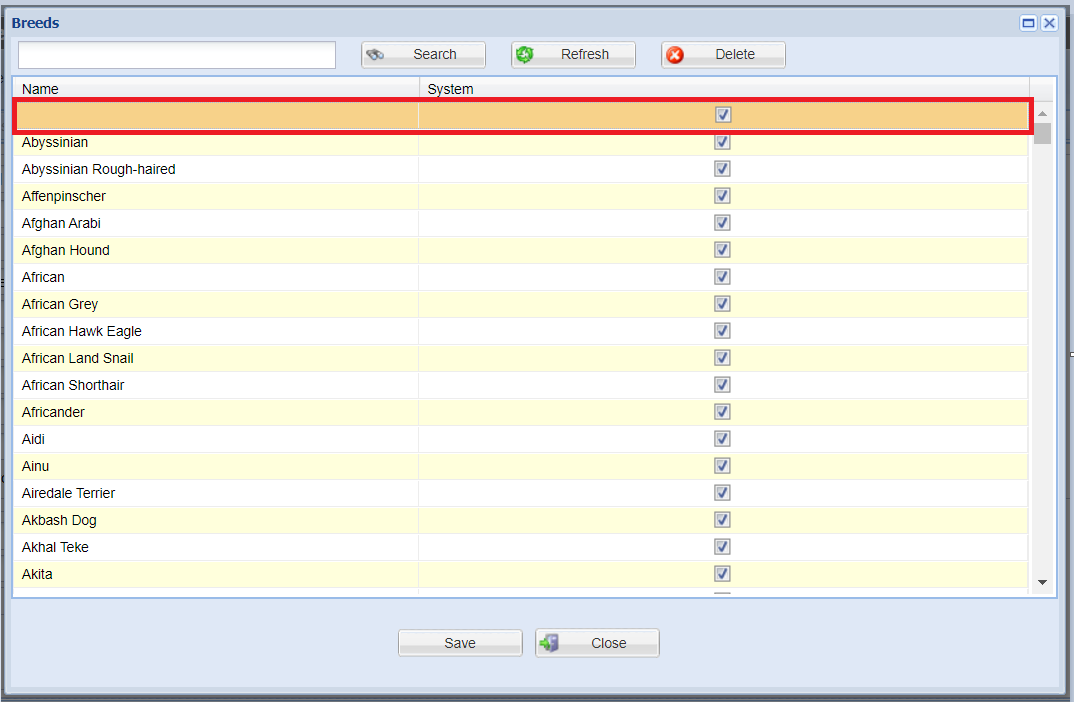Click the vertical scrollbar thumb

[x=1042, y=133]
